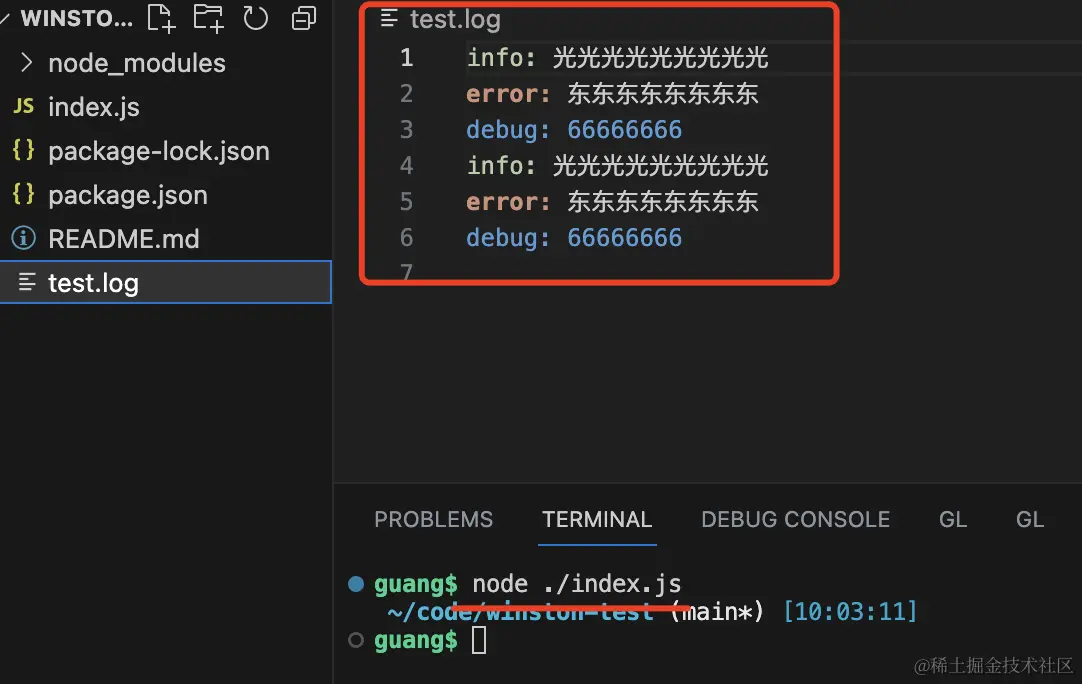Click the JS icon beside index.js

(x=23, y=106)
